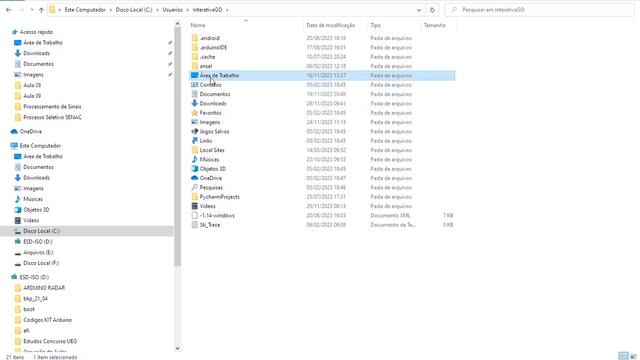640x360 pixels.
Task: Navigate up one folder level
Action: click(41, 10)
